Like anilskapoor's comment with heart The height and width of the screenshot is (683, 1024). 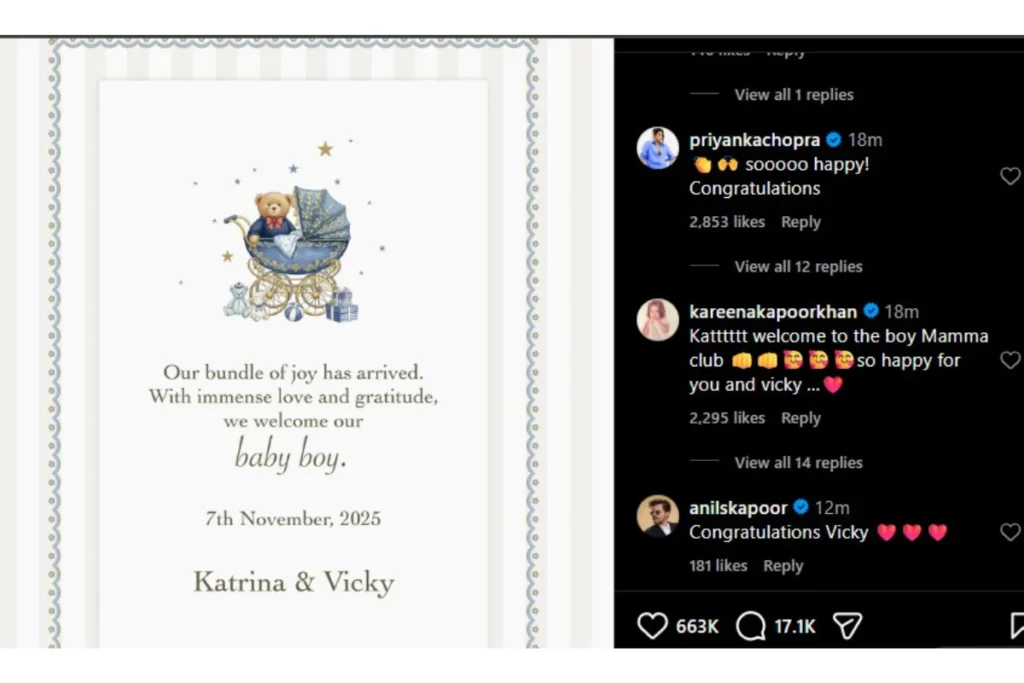[1010, 532]
